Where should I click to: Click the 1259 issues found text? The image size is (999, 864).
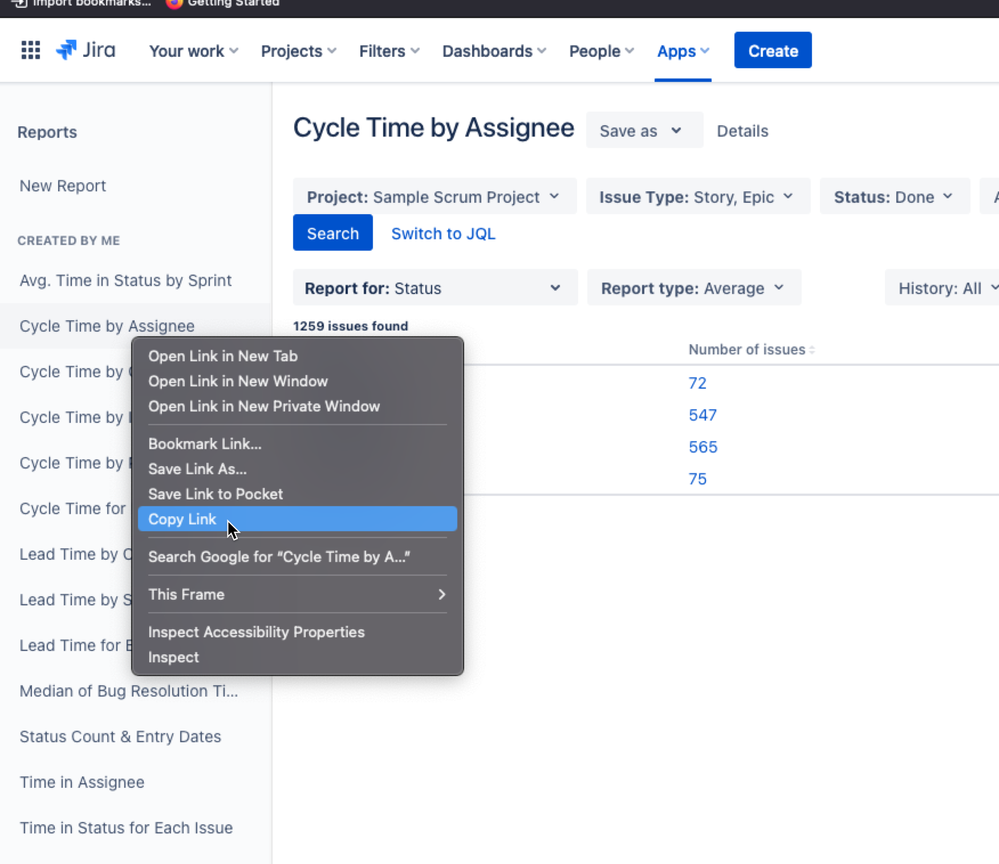click(x=350, y=326)
